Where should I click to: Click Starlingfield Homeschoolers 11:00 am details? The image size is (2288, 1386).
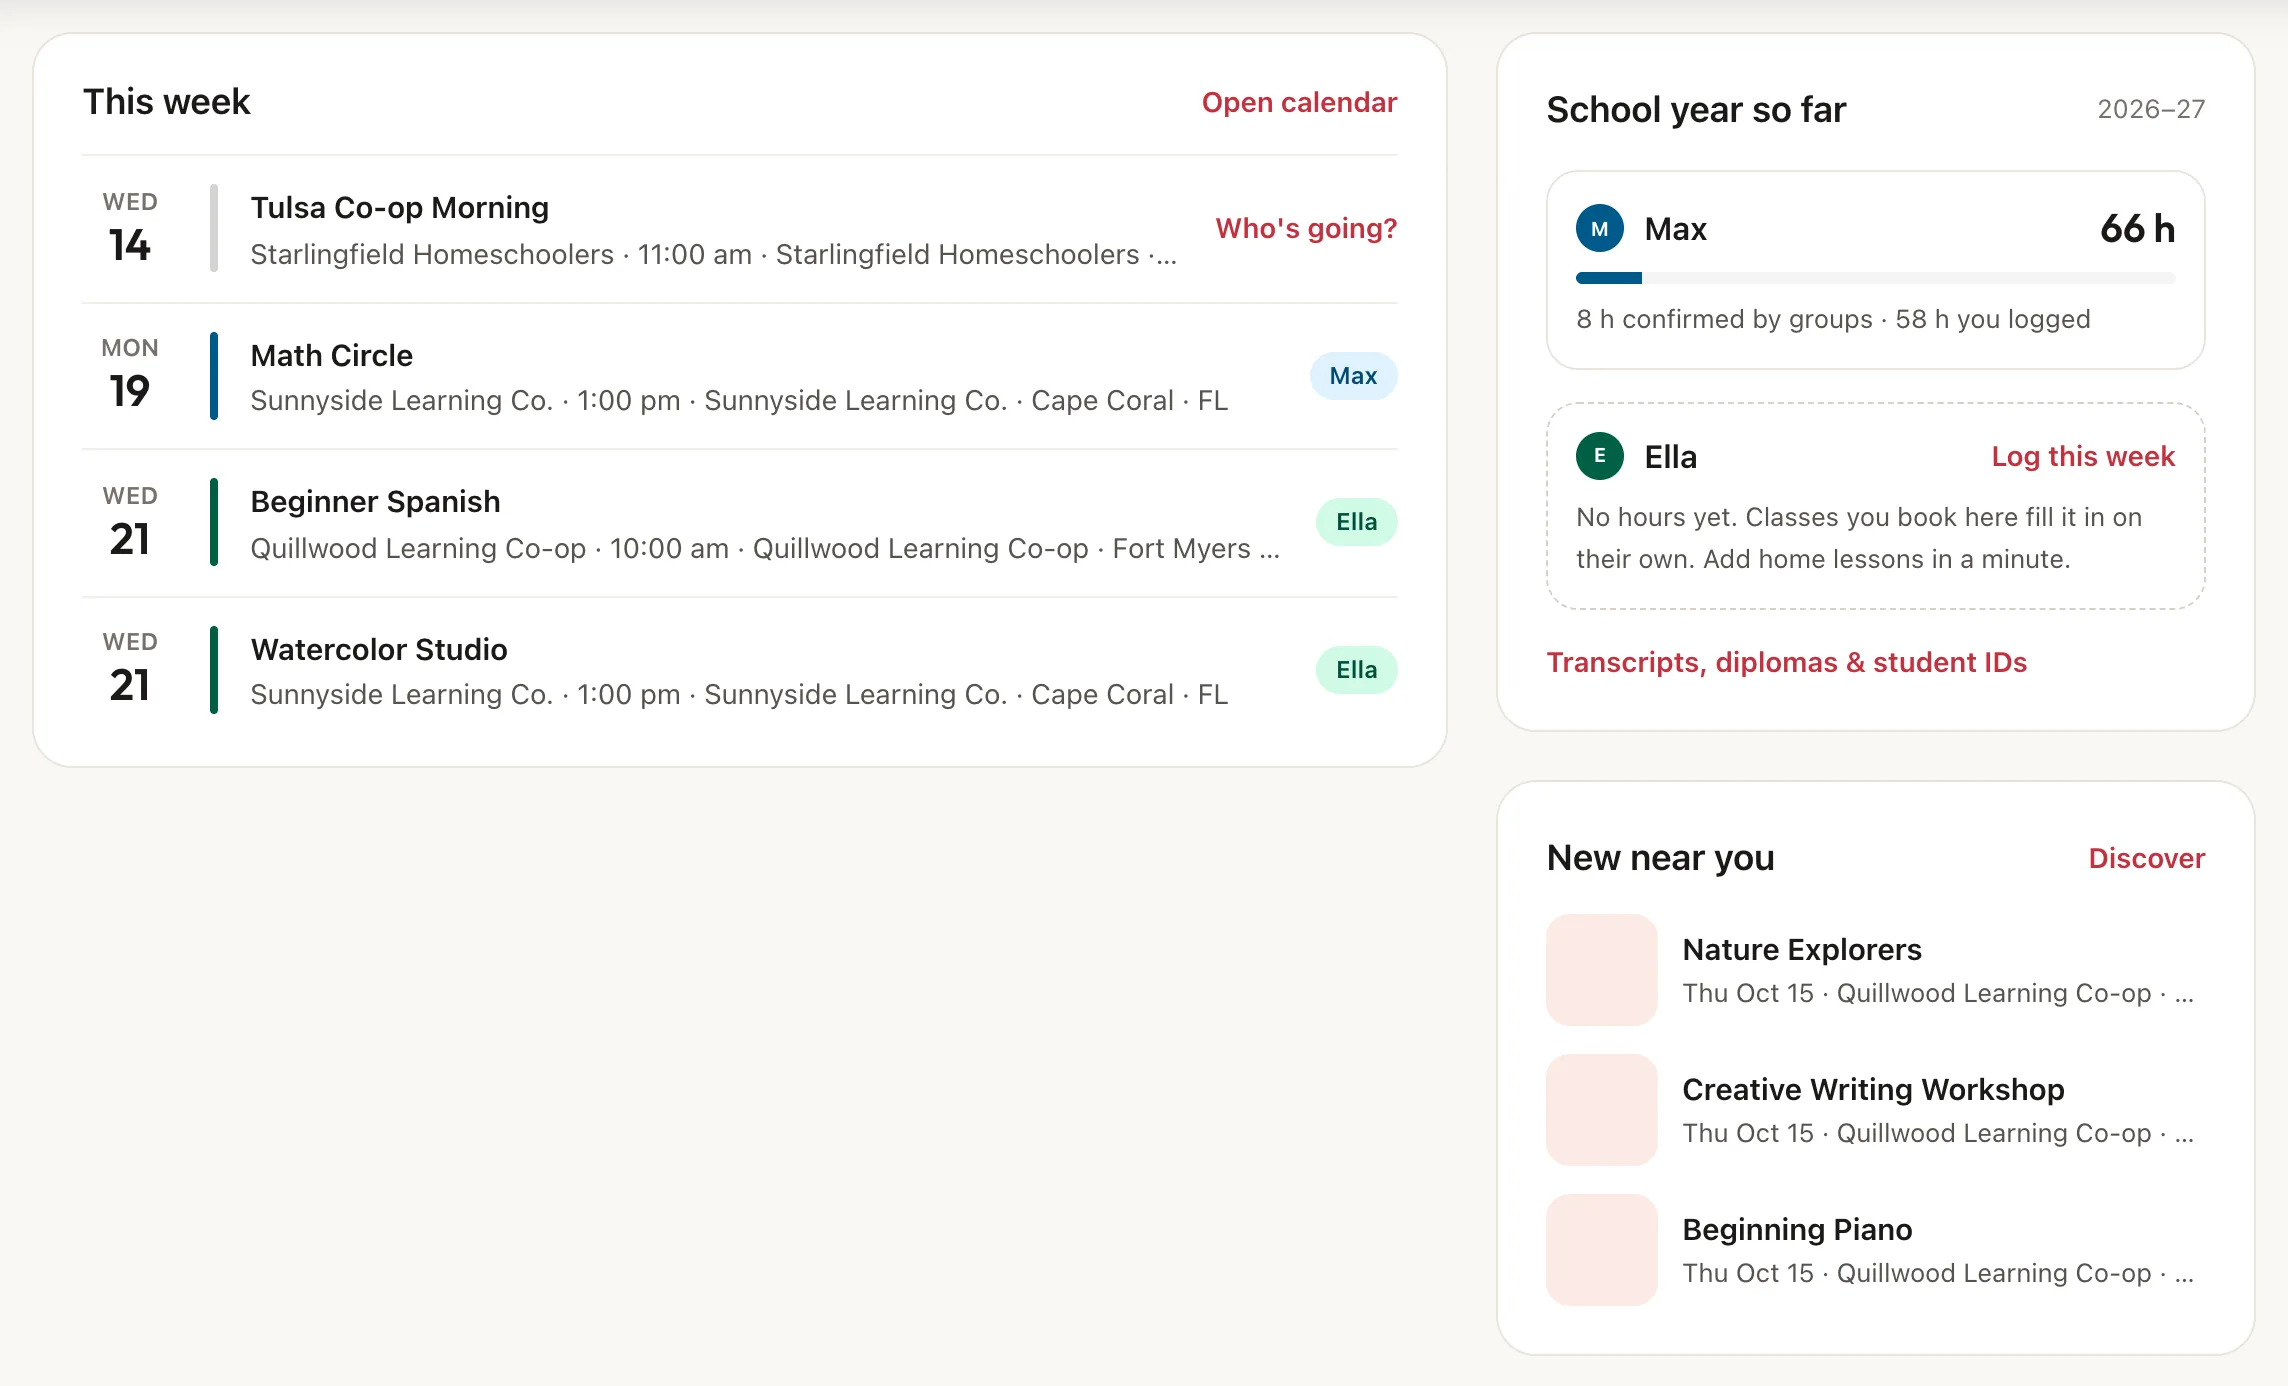tap(713, 255)
